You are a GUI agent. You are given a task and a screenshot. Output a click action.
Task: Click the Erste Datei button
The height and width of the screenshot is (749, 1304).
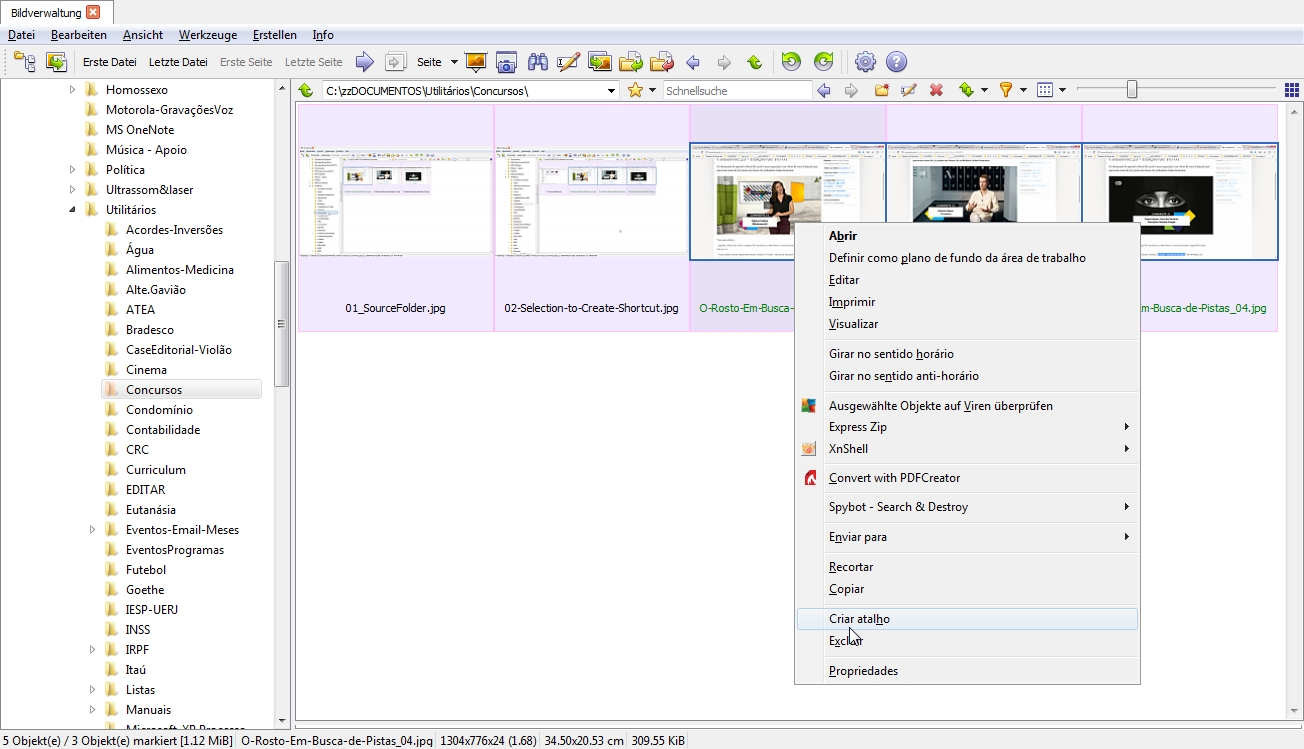pos(109,62)
